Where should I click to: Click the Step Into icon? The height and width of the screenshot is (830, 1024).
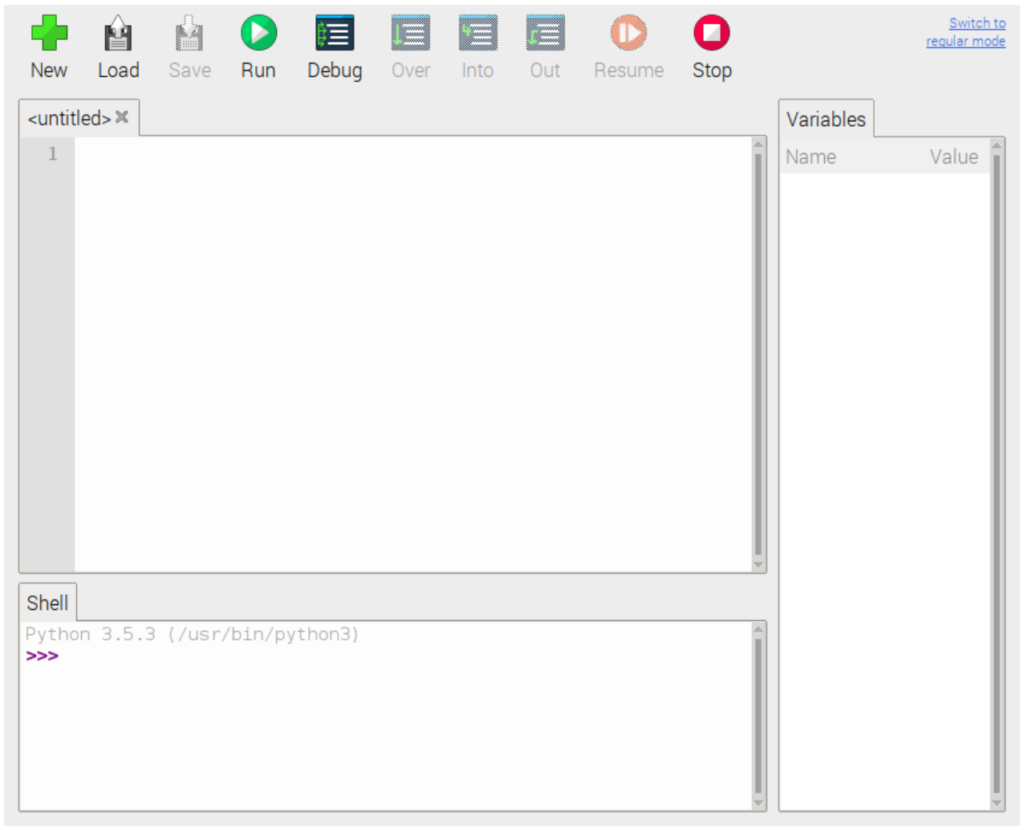(x=477, y=33)
